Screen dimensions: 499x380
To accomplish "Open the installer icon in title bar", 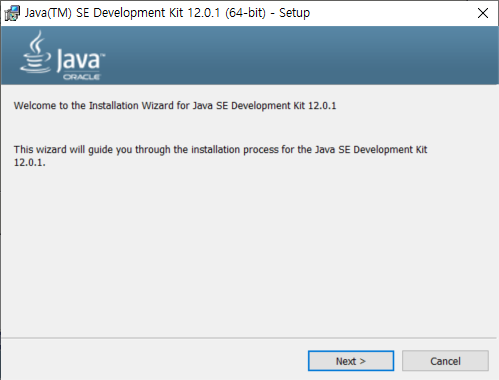I will tap(12, 13).
